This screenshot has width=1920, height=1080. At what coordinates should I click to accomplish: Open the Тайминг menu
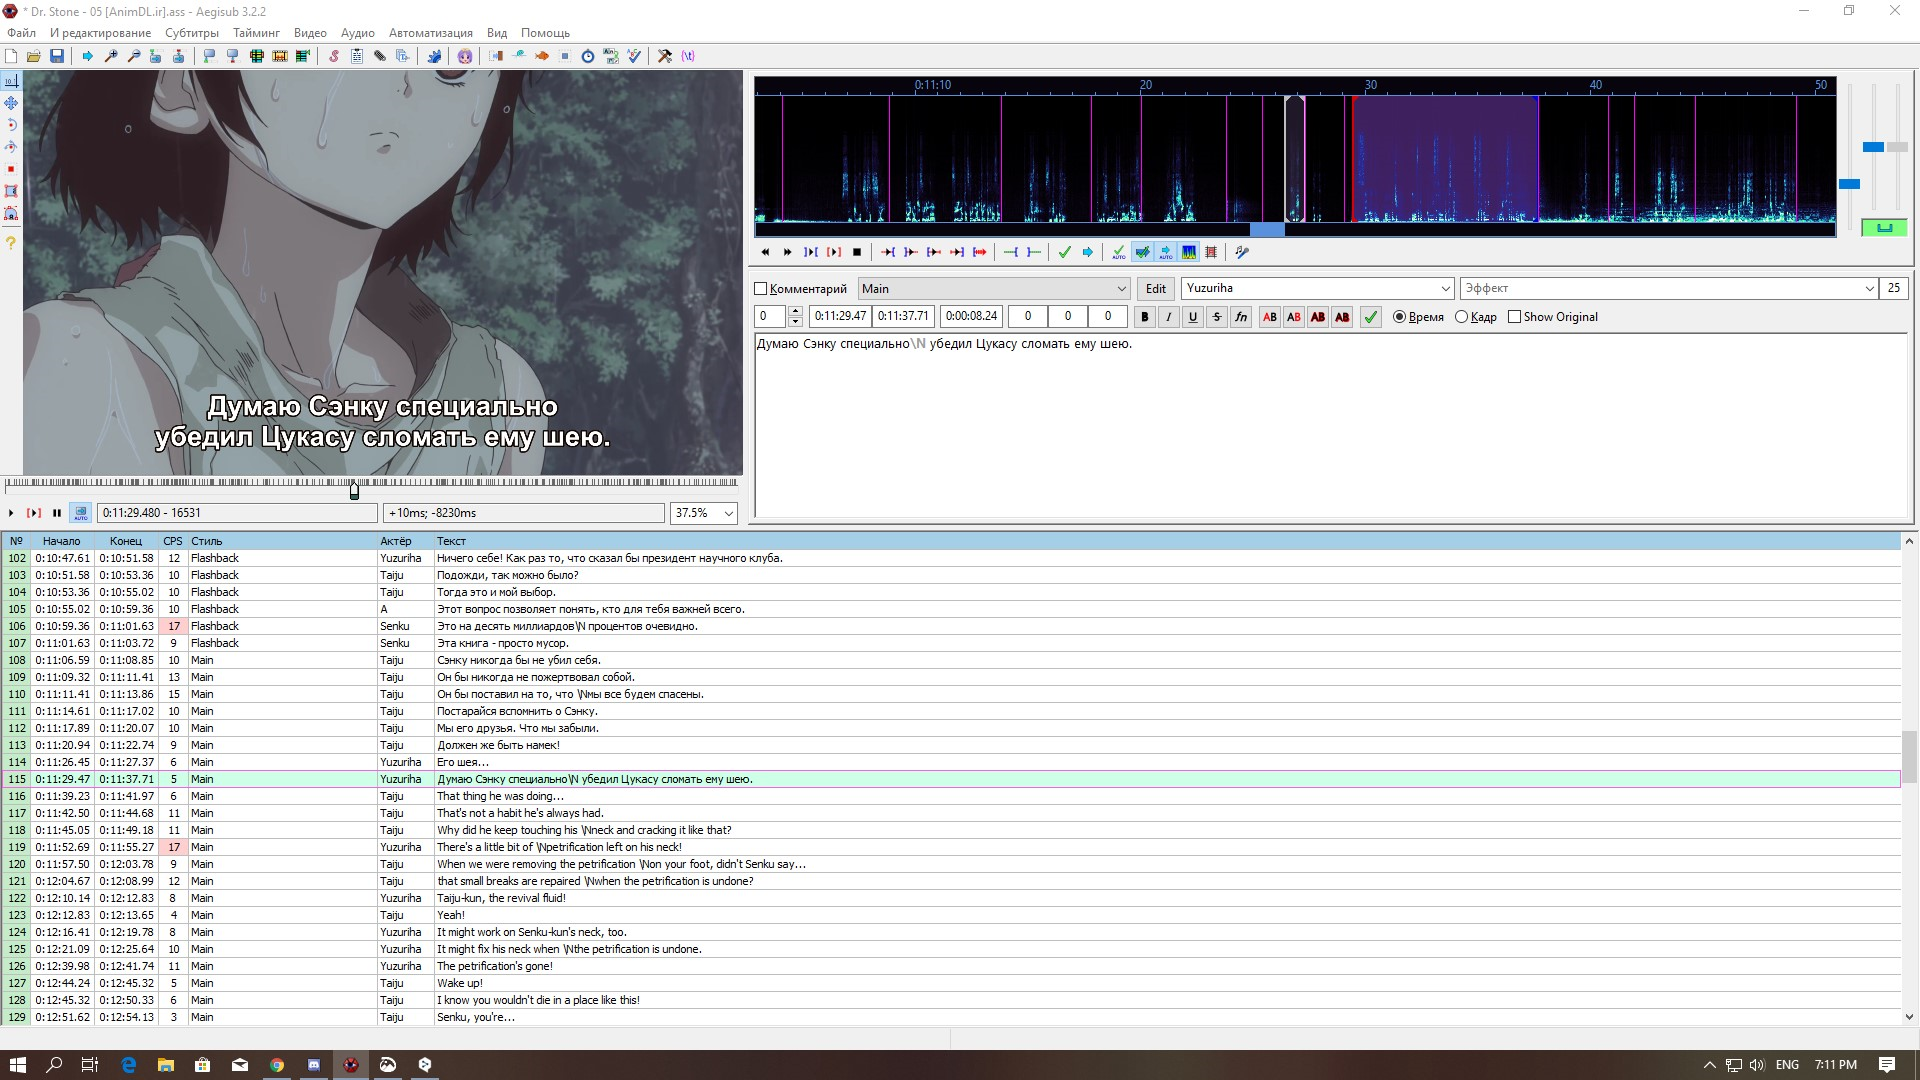[x=256, y=33]
